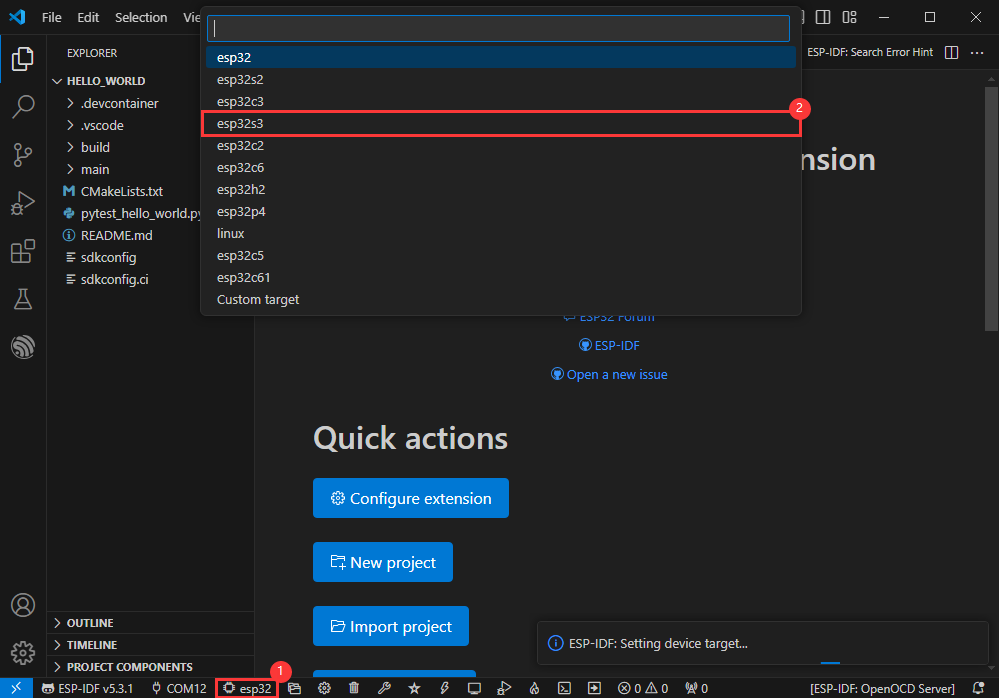The width and height of the screenshot is (999, 698).
Task: Open the CMakeLists.txt file
Action: point(121,191)
